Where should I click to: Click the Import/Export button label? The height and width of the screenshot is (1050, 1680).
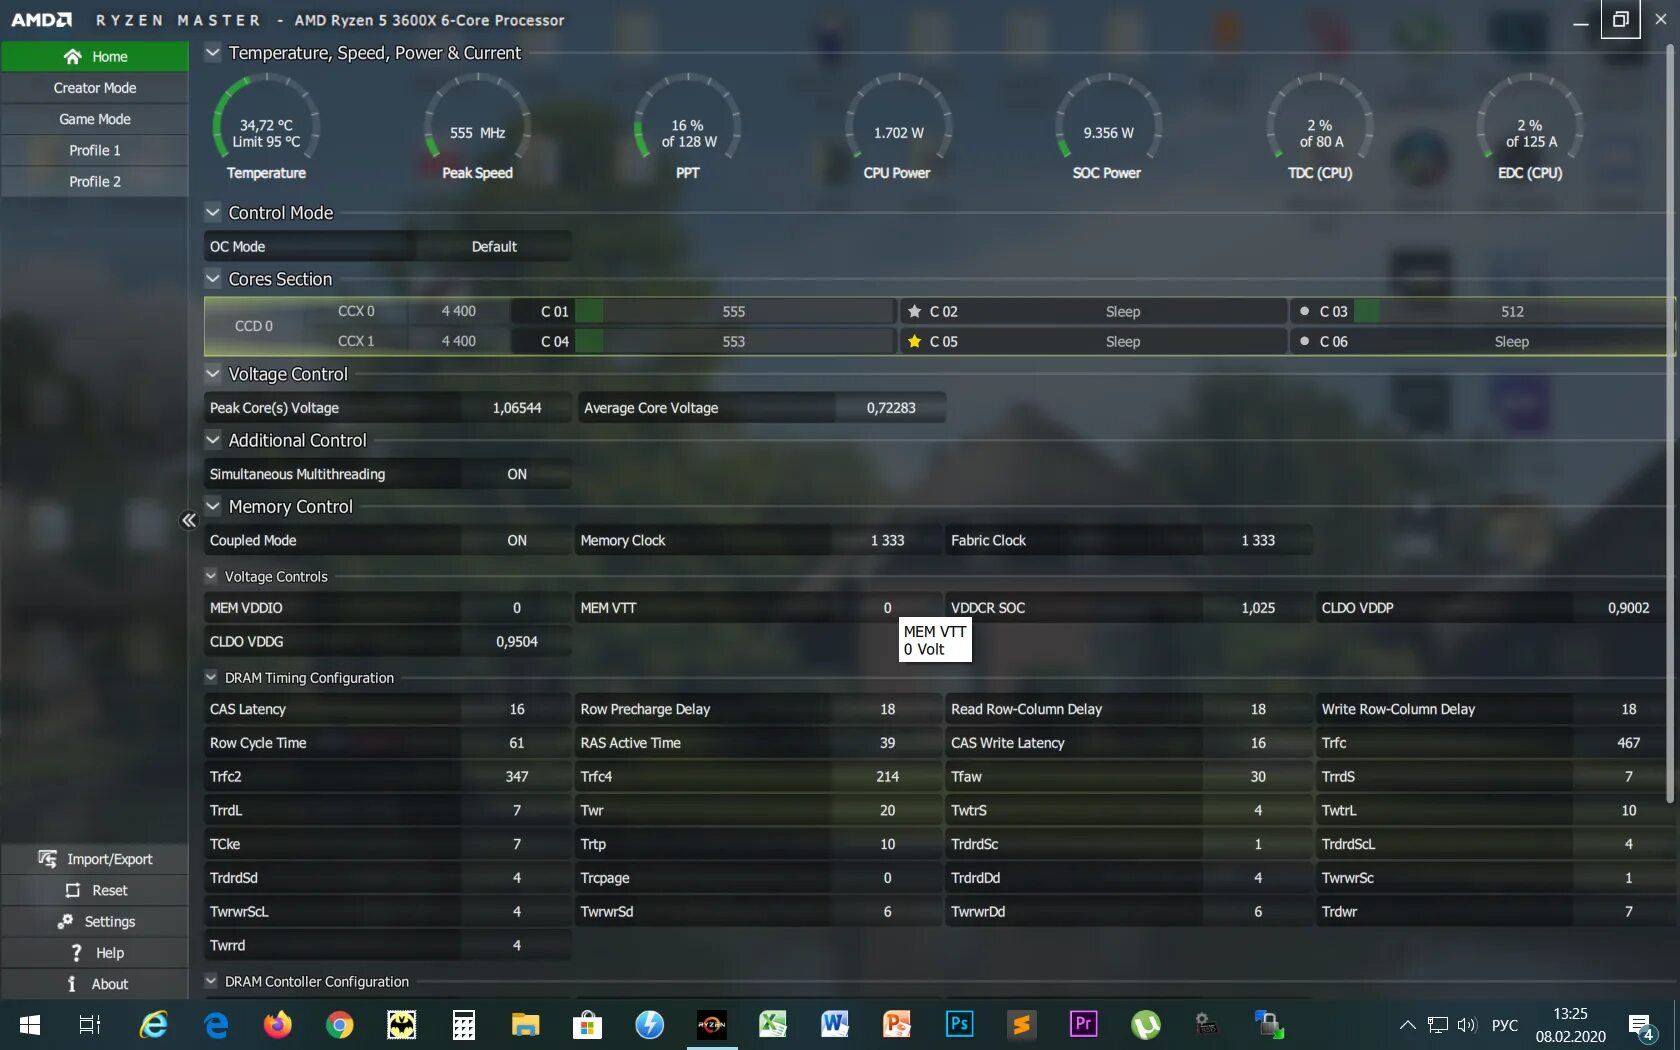click(x=110, y=859)
